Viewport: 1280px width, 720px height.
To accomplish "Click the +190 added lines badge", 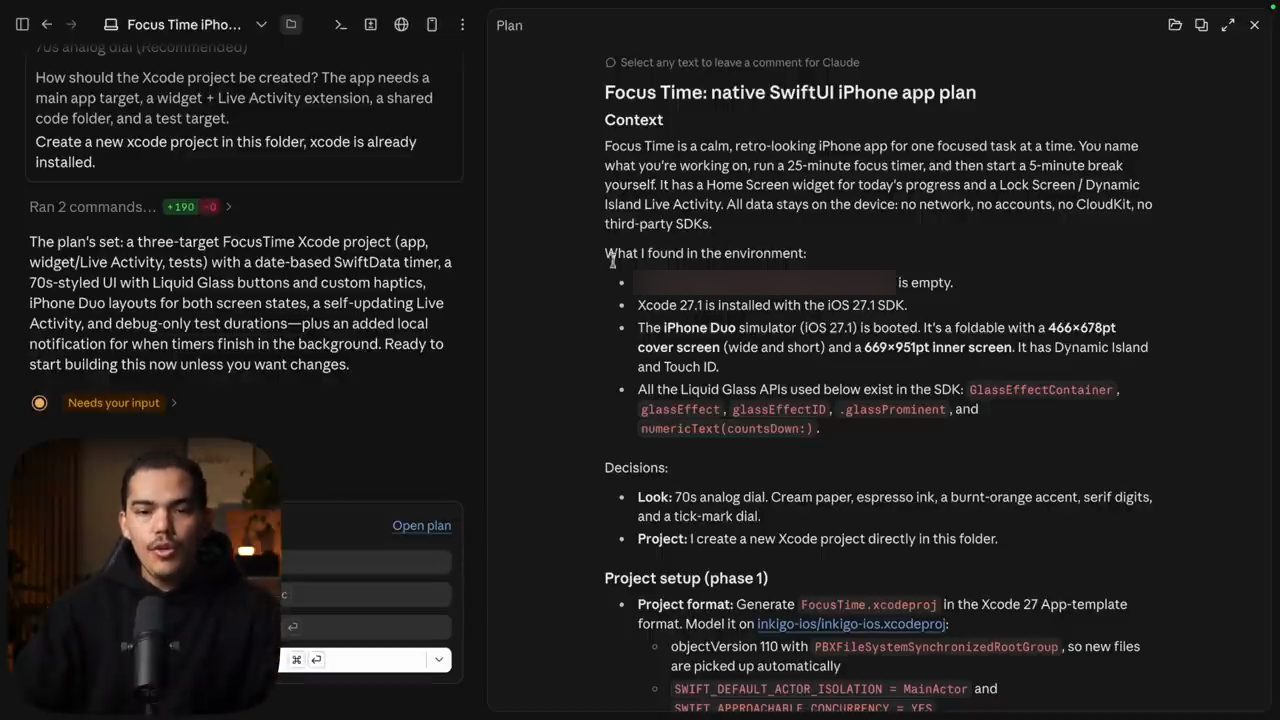I will (x=180, y=207).
